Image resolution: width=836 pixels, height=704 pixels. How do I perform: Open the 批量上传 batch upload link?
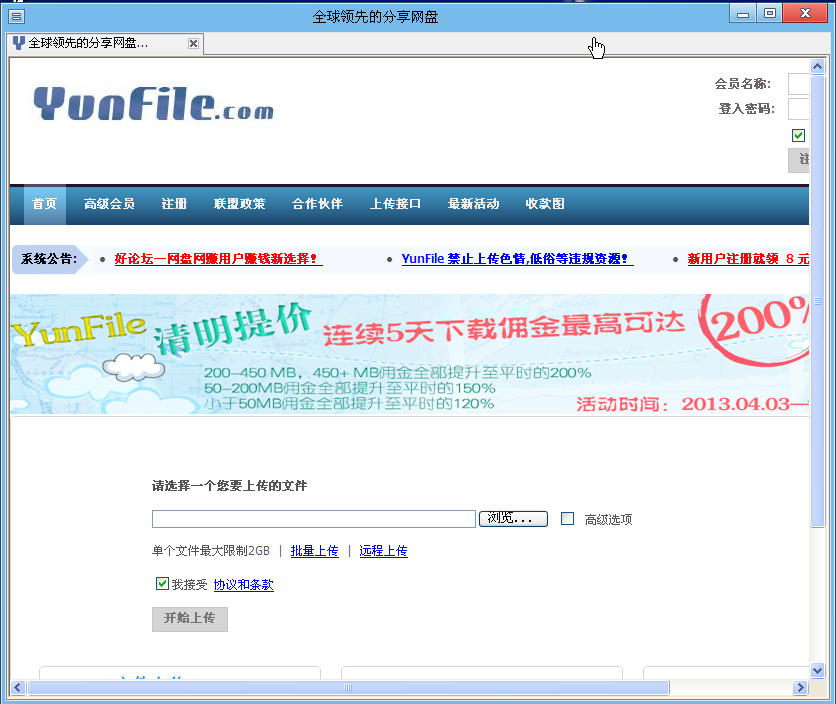coord(314,551)
